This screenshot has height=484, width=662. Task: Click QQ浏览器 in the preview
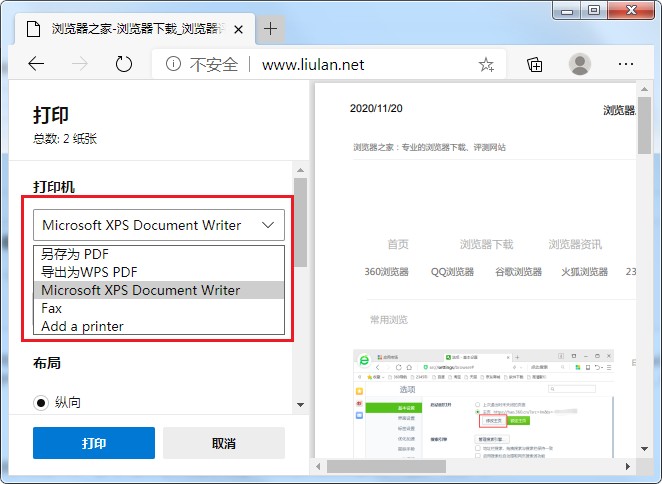point(452,272)
